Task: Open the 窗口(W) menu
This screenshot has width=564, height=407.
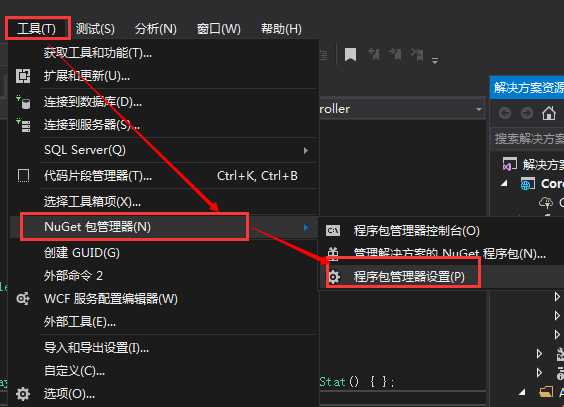Action: pyautogui.click(x=219, y=29)
